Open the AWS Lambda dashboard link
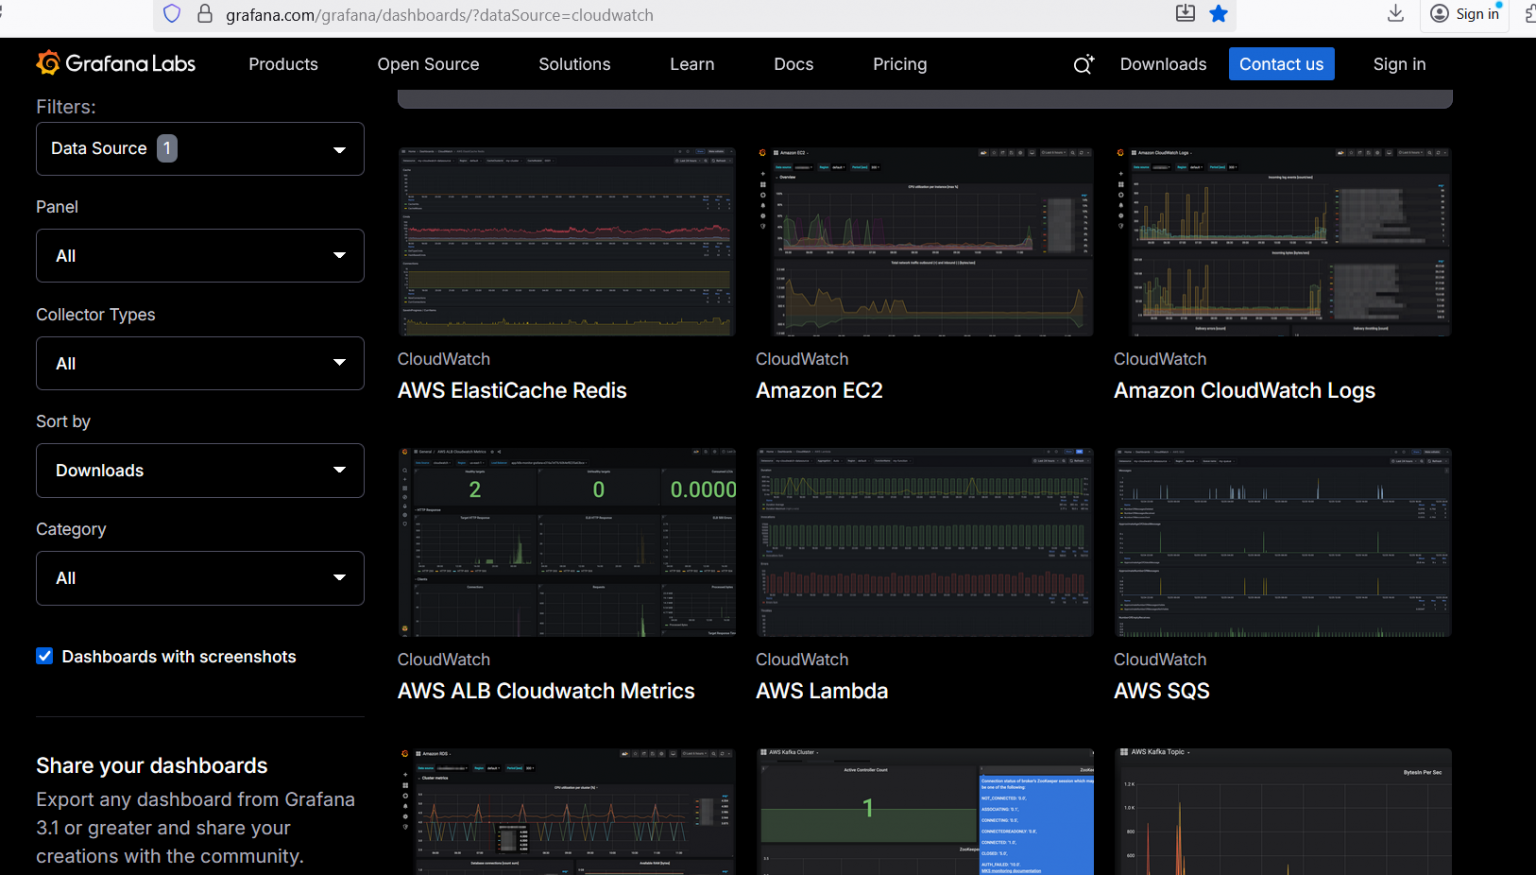 tap(821, 690)
